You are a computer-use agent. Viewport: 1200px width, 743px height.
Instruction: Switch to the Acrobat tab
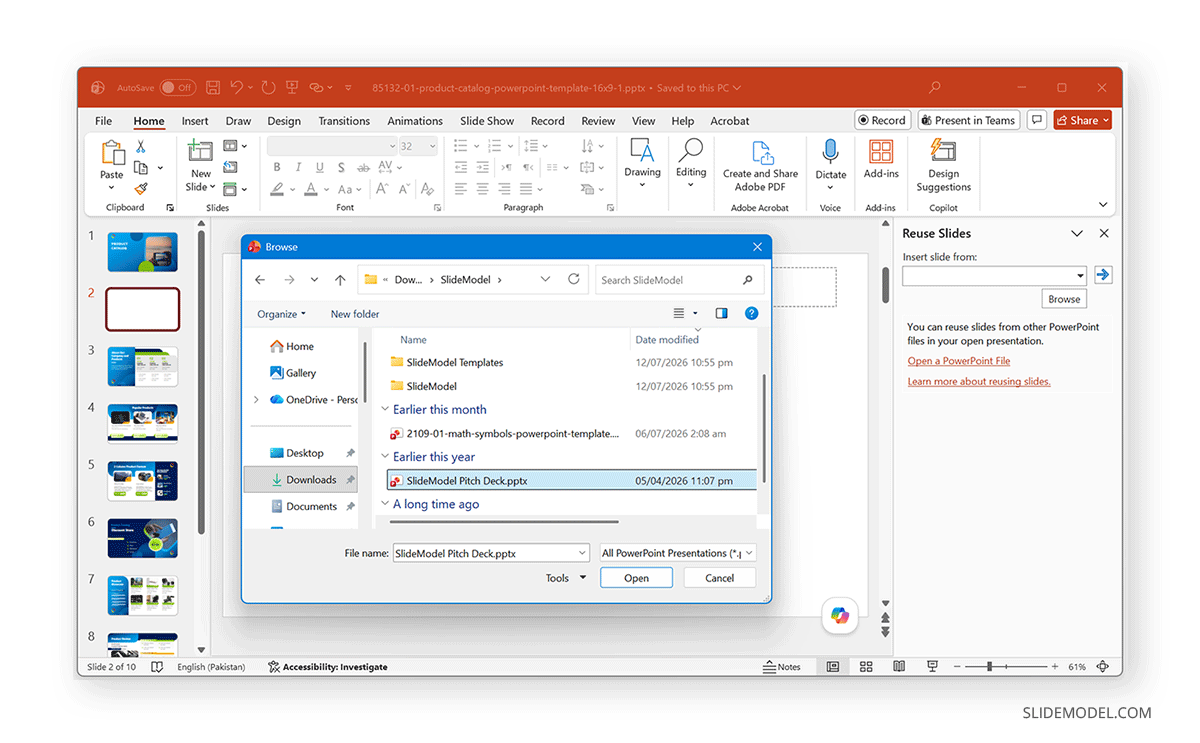730,121
